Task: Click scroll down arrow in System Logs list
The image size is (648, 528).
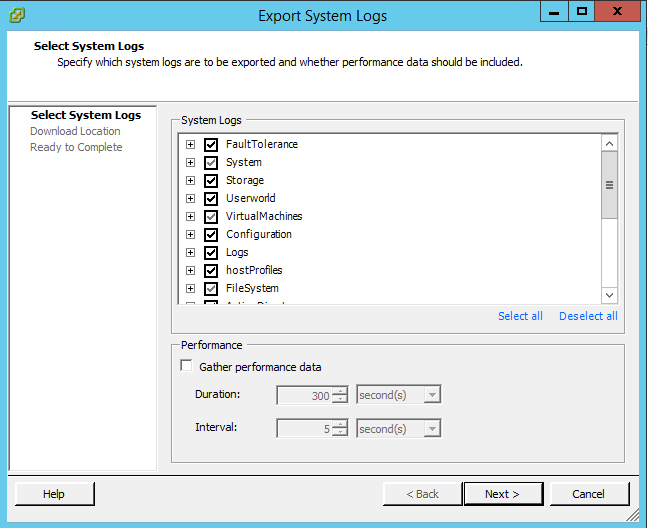Action: (609, 295)
